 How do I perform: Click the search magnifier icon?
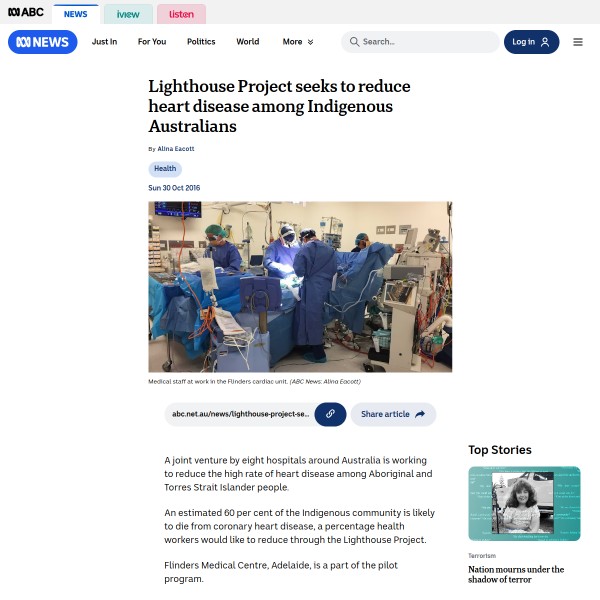tap(354, 42)
